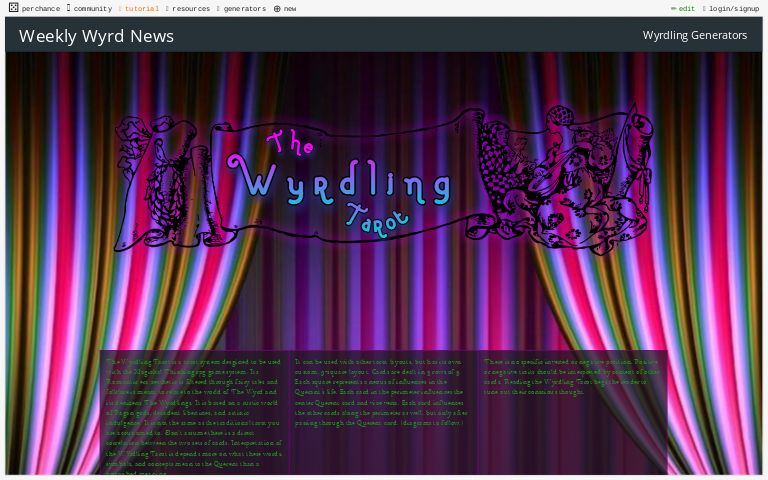Click the right text column paragraph

point(571,376)
